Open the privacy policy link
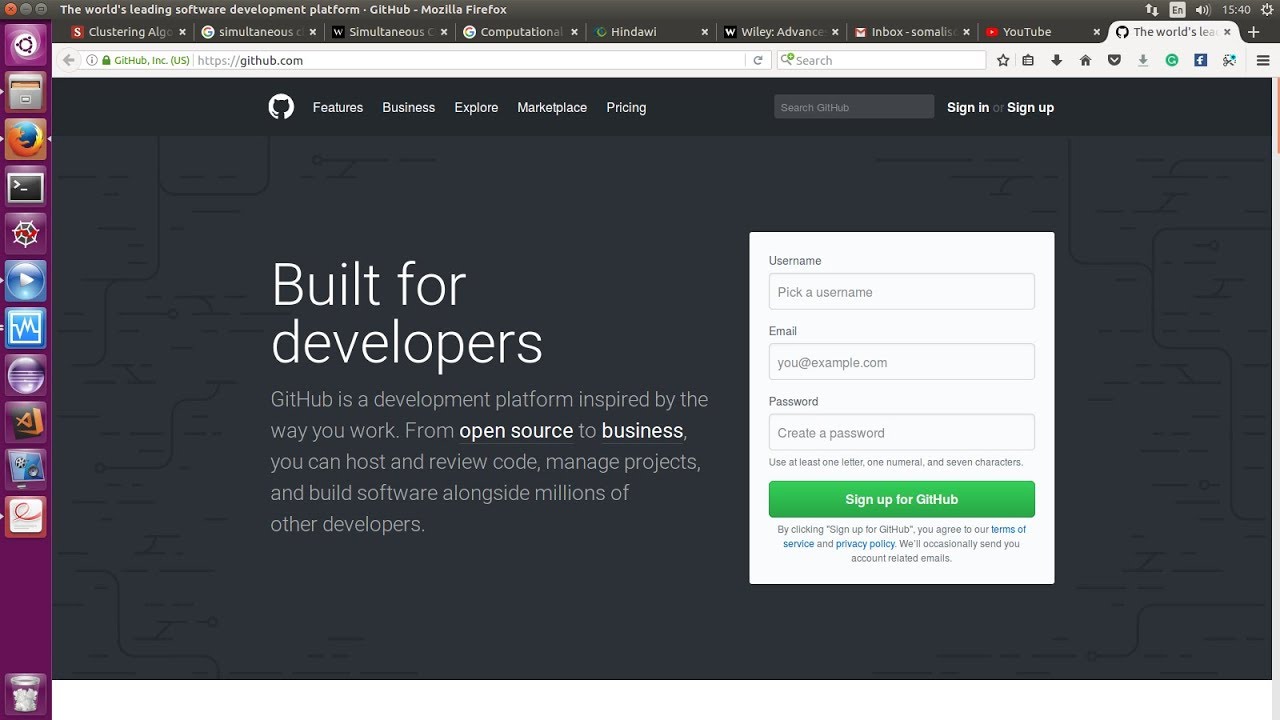Screen dimensions: 1280x720 [865, 544]
